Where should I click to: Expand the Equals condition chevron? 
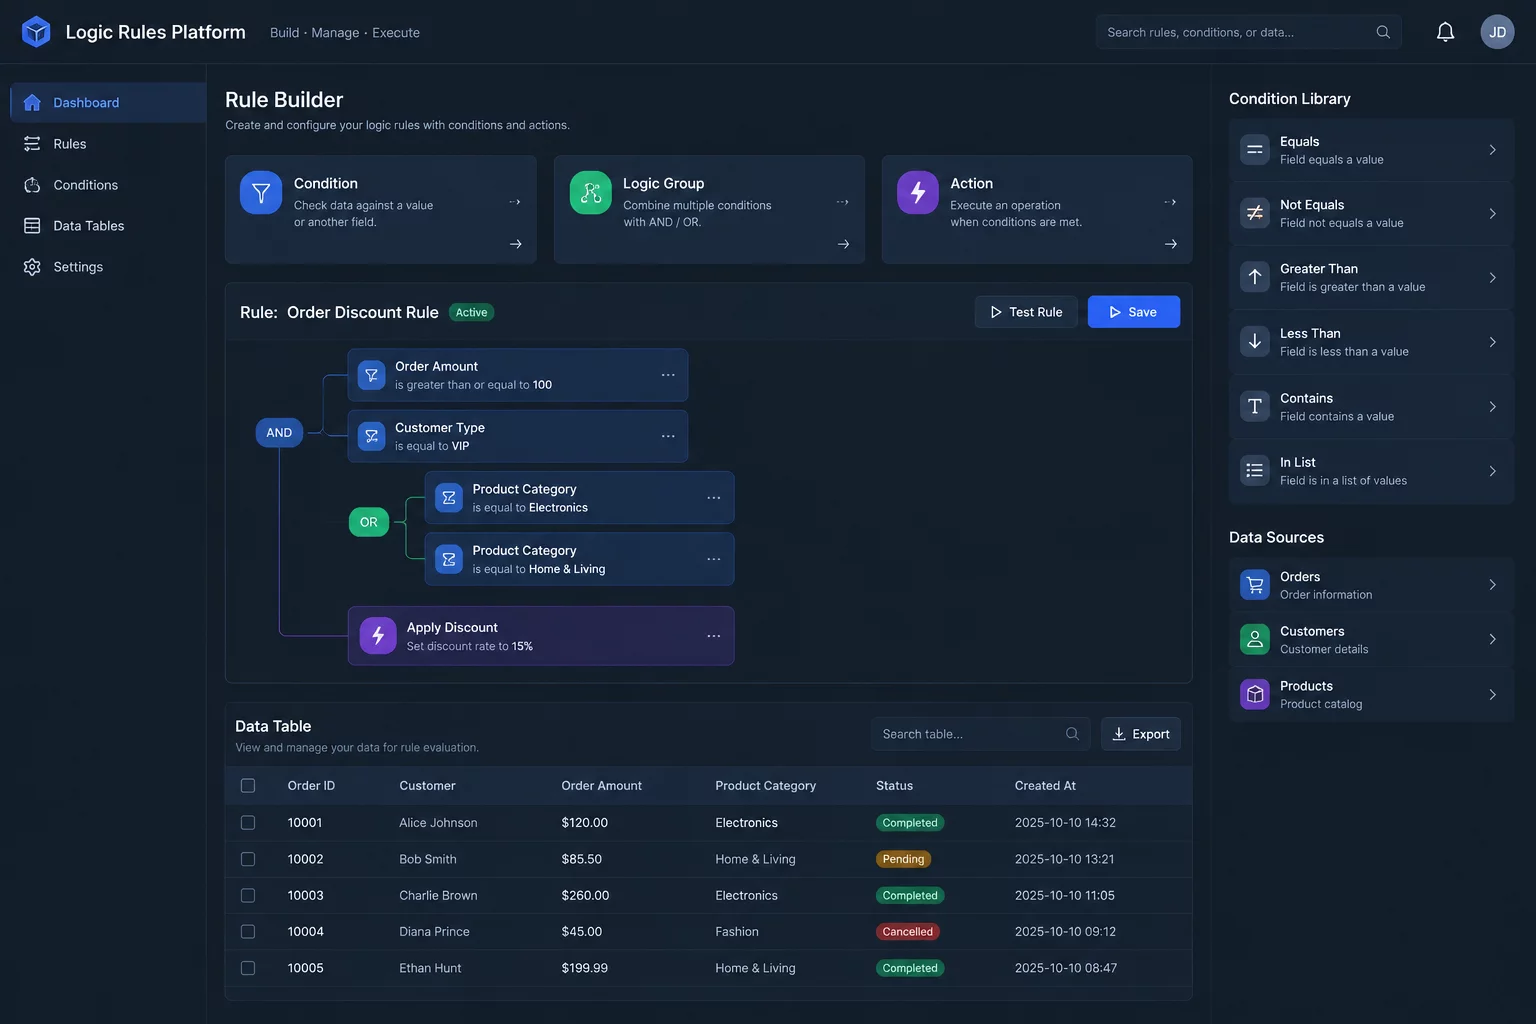coord(1492,150)
